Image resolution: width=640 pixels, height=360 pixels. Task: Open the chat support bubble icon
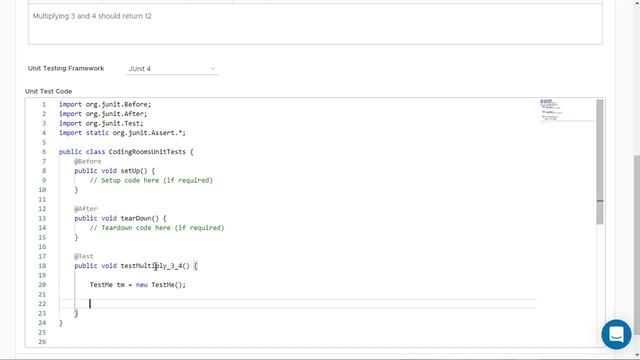[x=616, y=334]
